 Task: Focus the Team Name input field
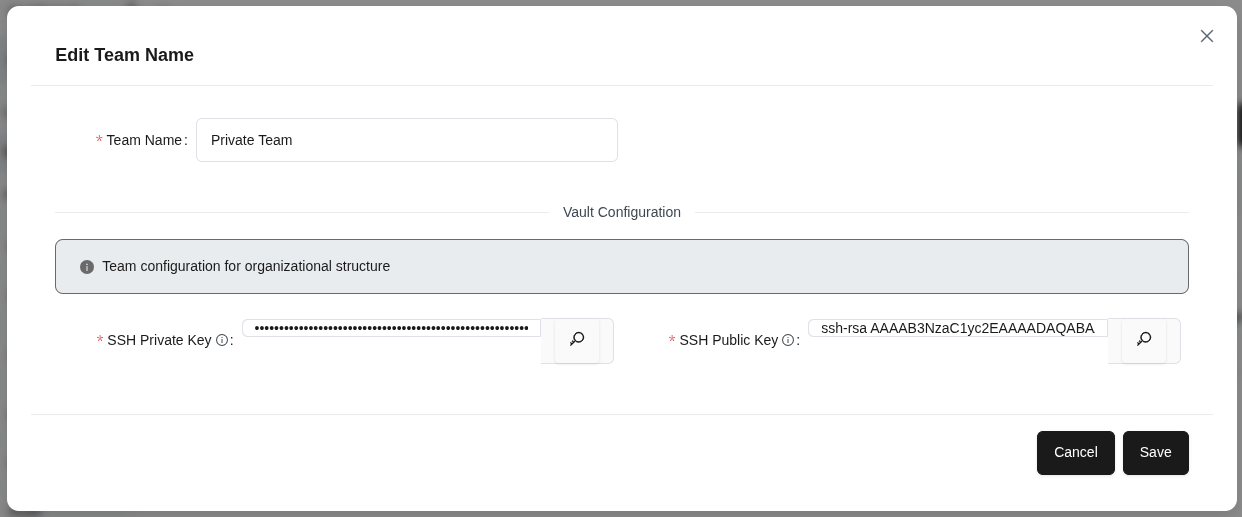[x=406, y=140]
